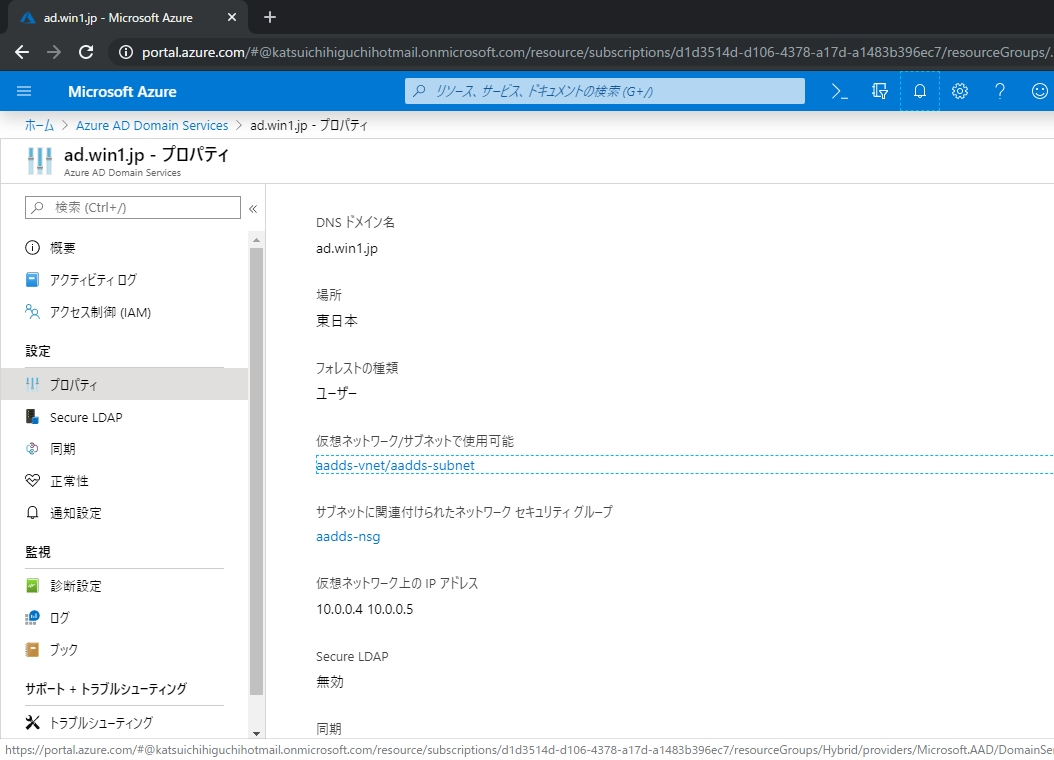Click the Secure LDAP value 無効
The width and height of the screenshot is (1054, 760).
click(x=330, y=681)
